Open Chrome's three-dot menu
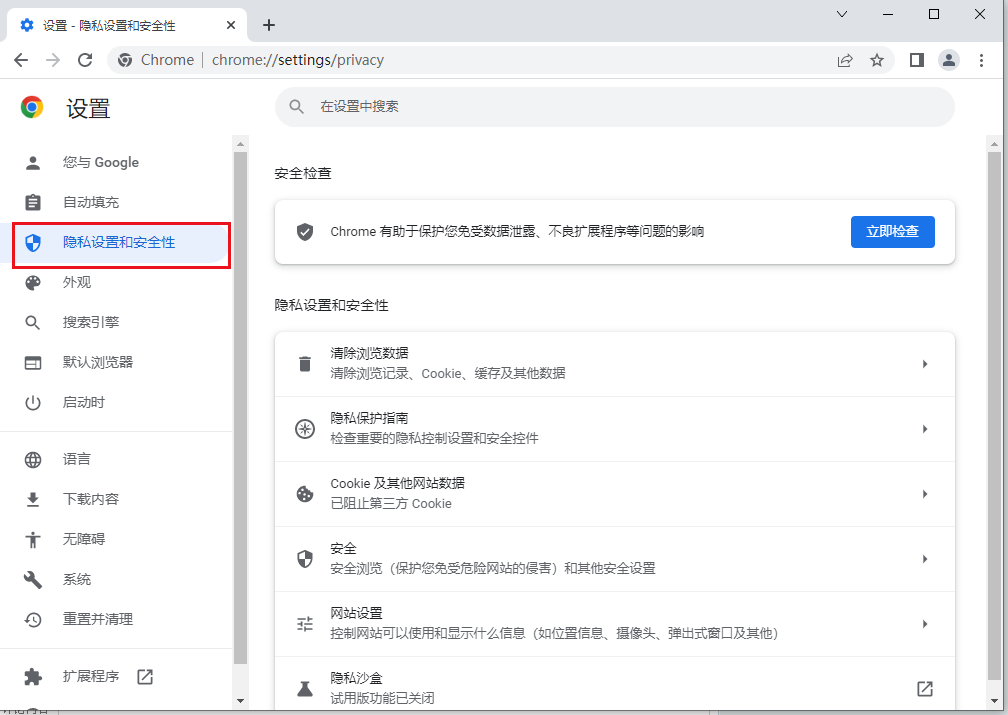1008x715 pixels. (x=981, y=60)
